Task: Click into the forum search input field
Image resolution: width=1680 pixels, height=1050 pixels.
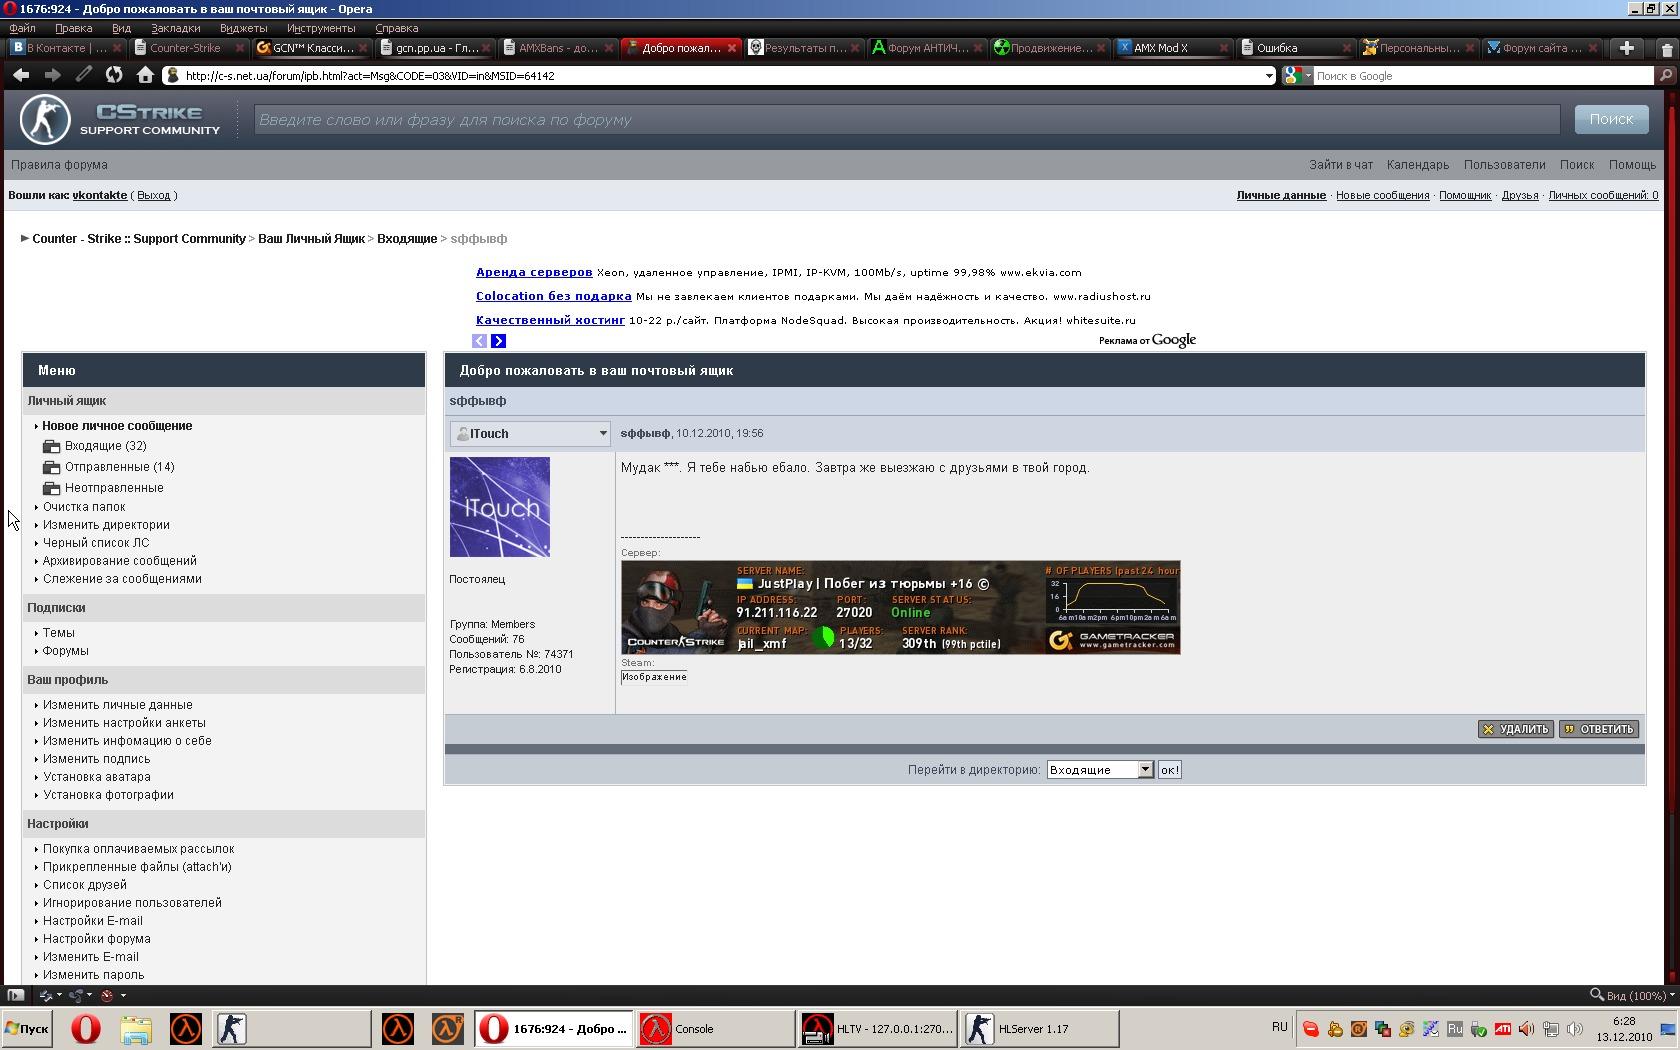Action: point(906,120)
